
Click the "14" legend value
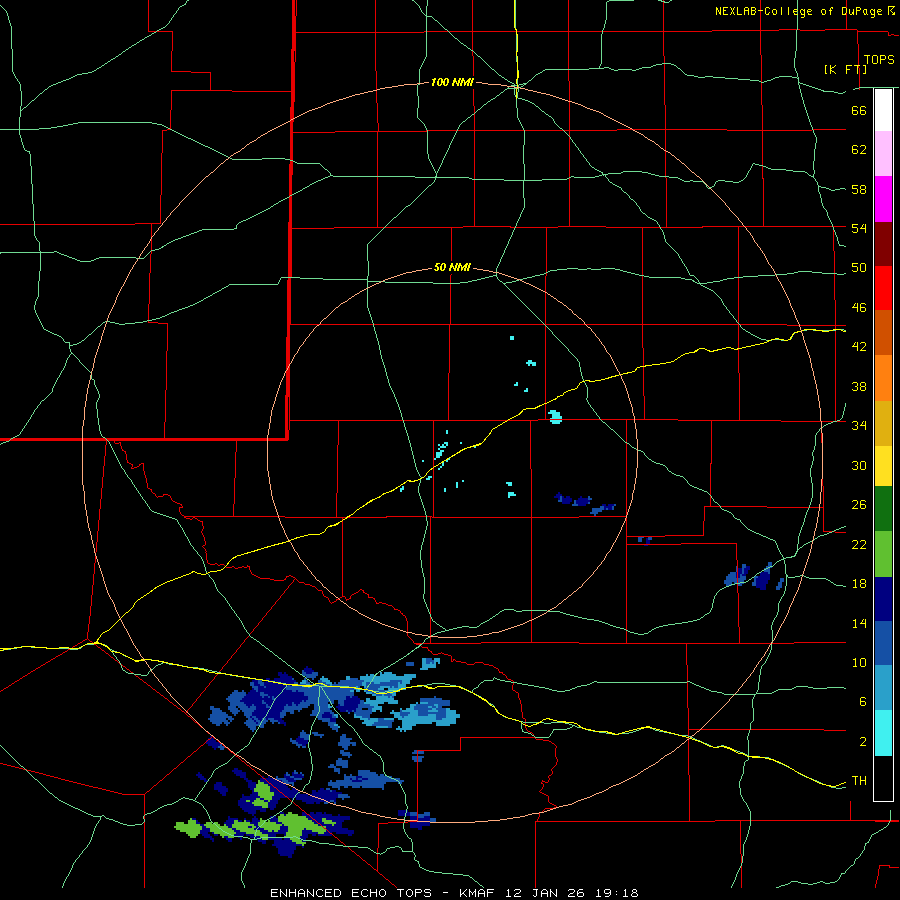[x=859, y=624]
